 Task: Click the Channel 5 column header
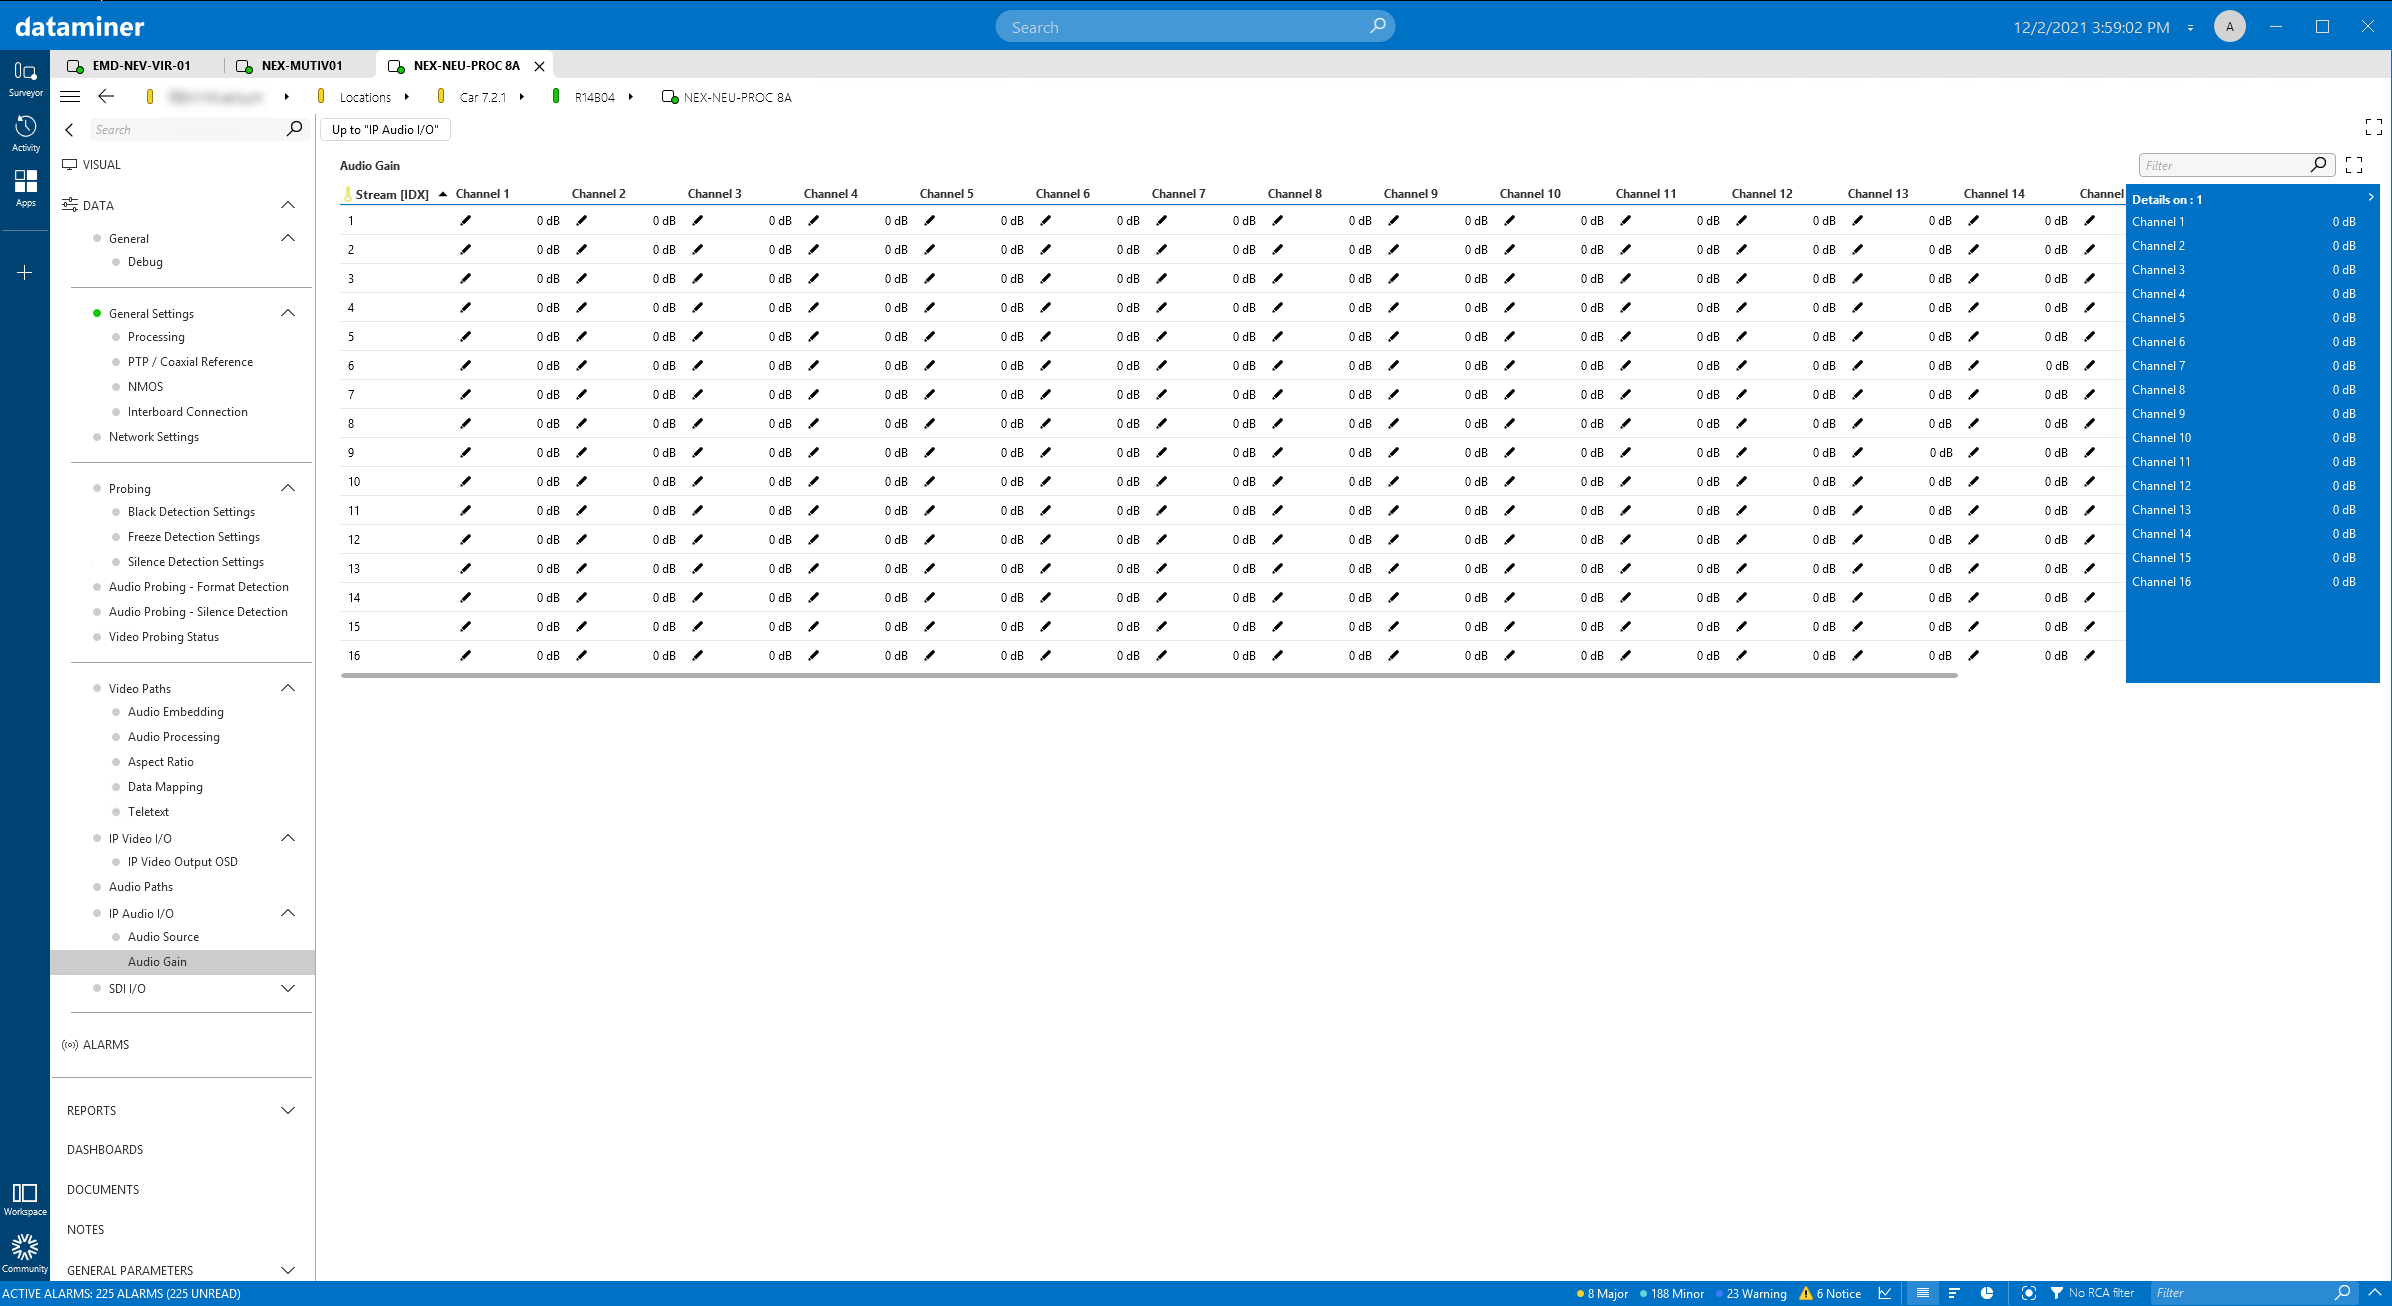[x=946, y=194]
